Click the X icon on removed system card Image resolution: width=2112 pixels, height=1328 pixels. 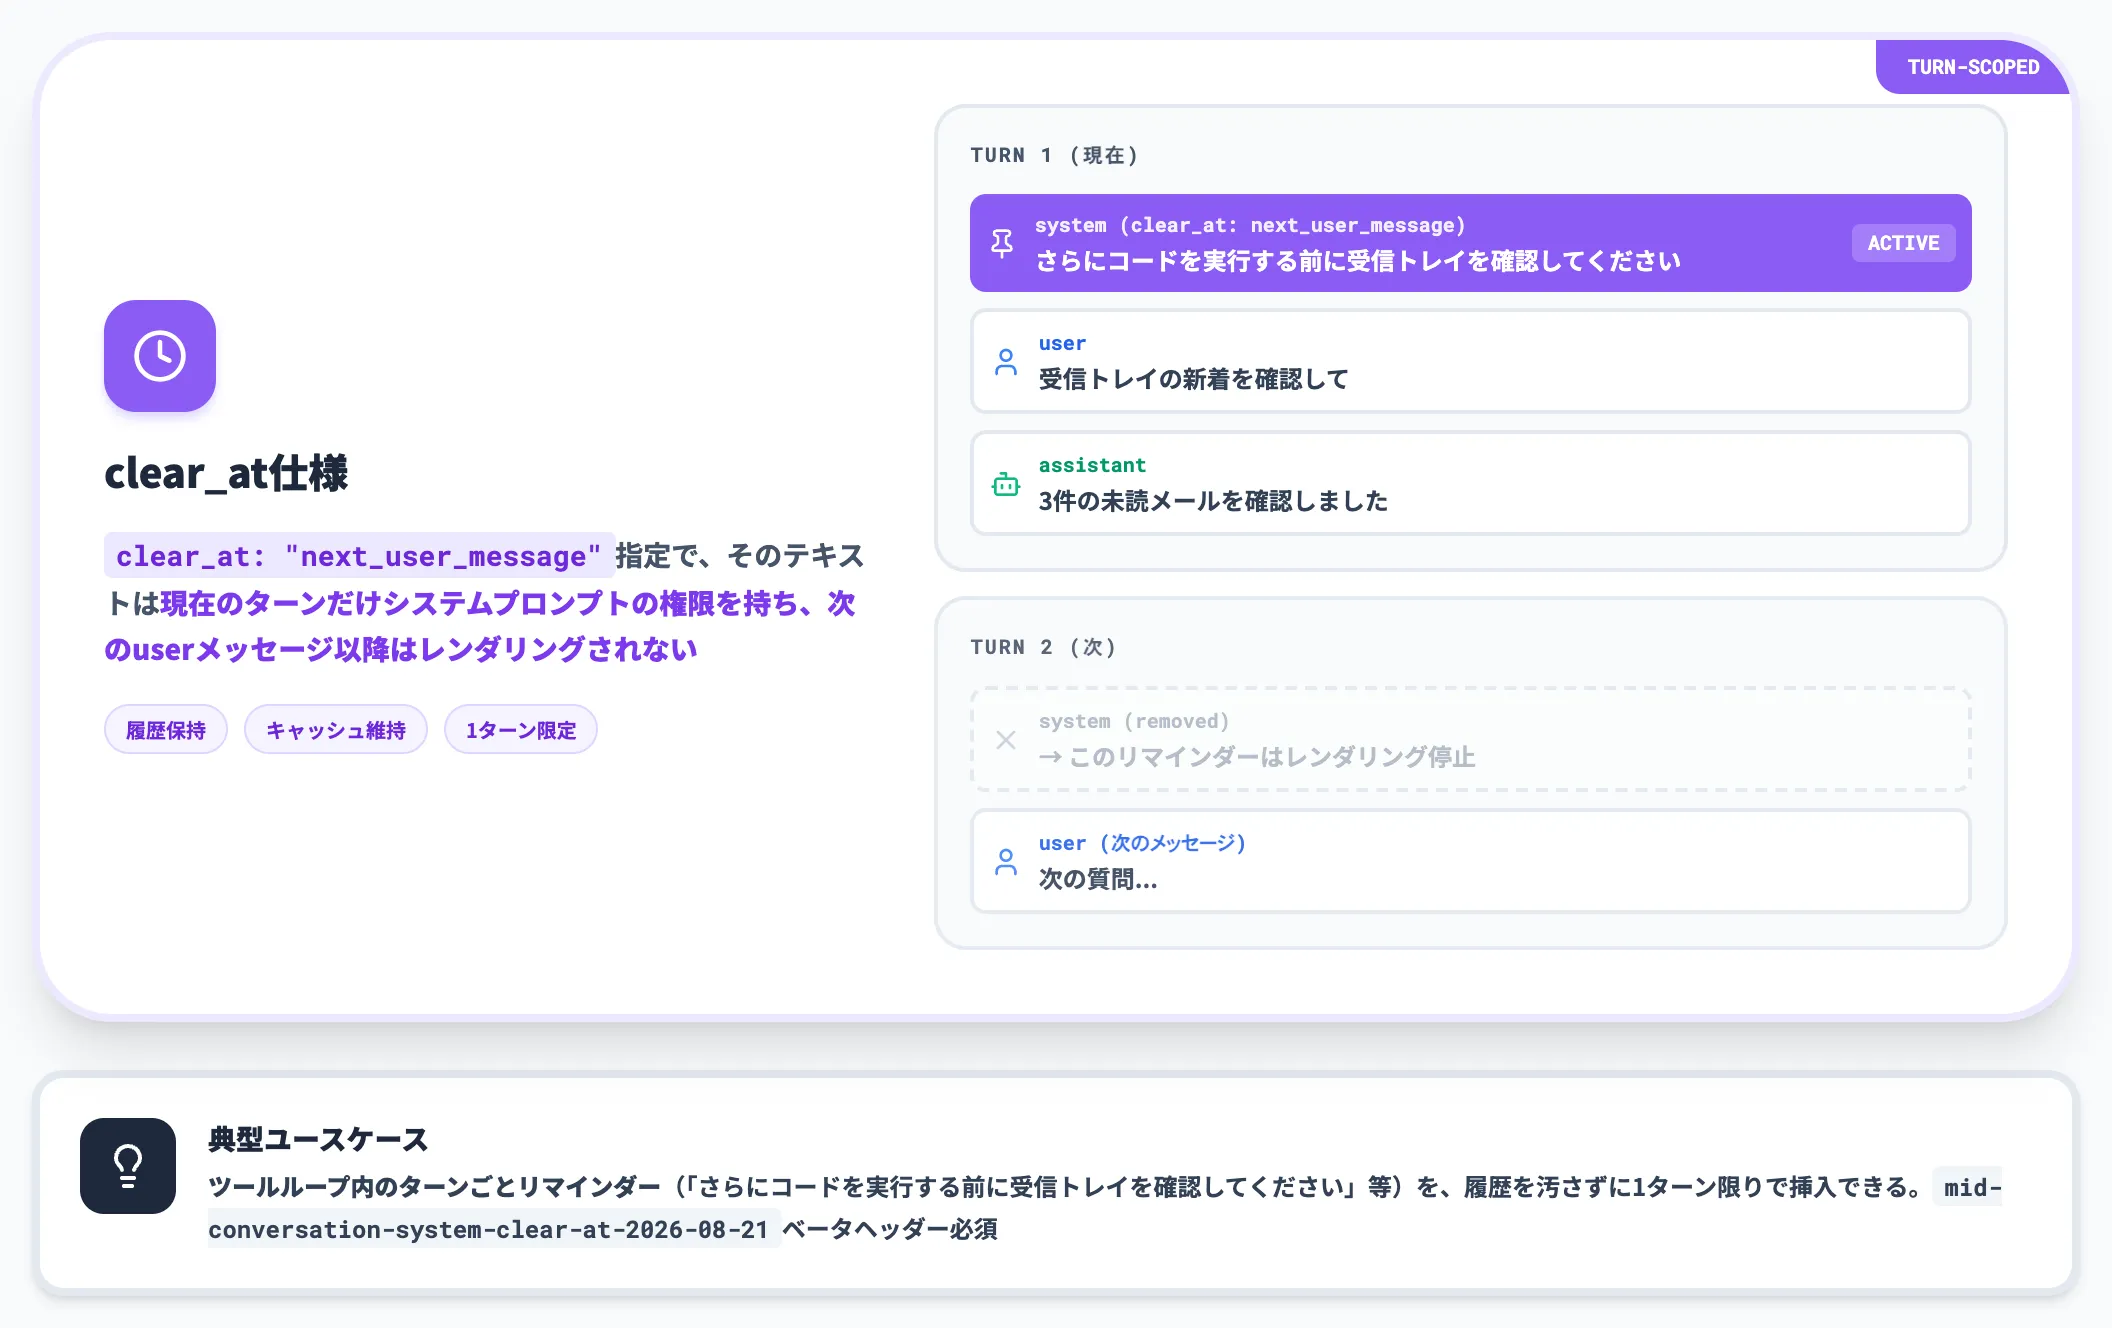[1006, 740]
